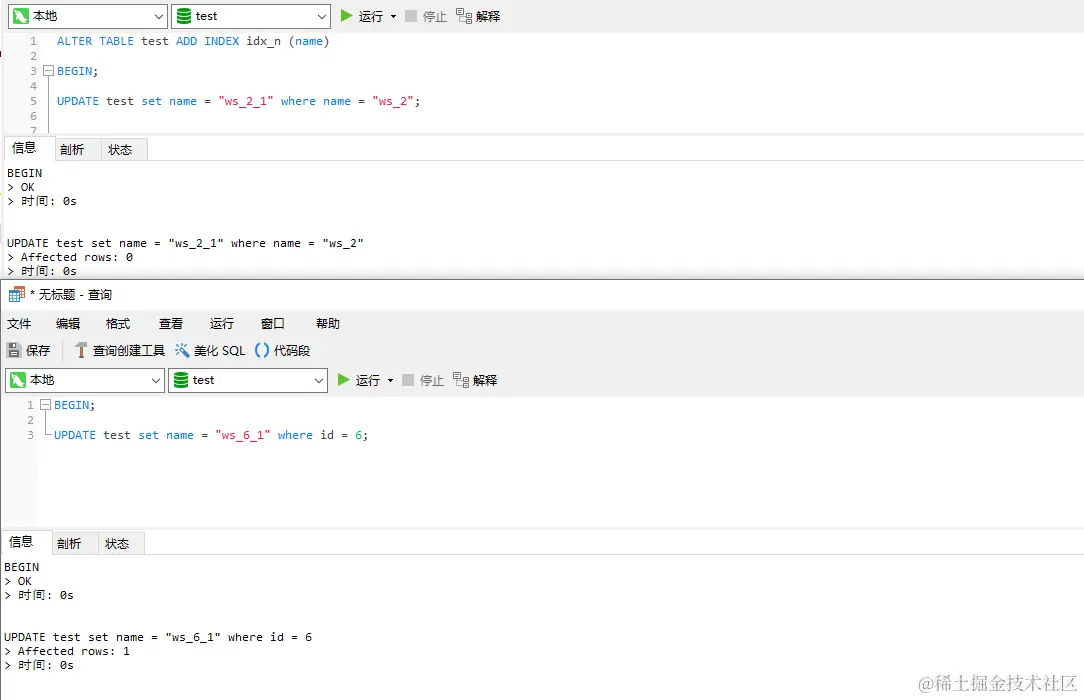Open the Query Builder tool
Viewport: 1084px width, 700px height.
(120, 350)
